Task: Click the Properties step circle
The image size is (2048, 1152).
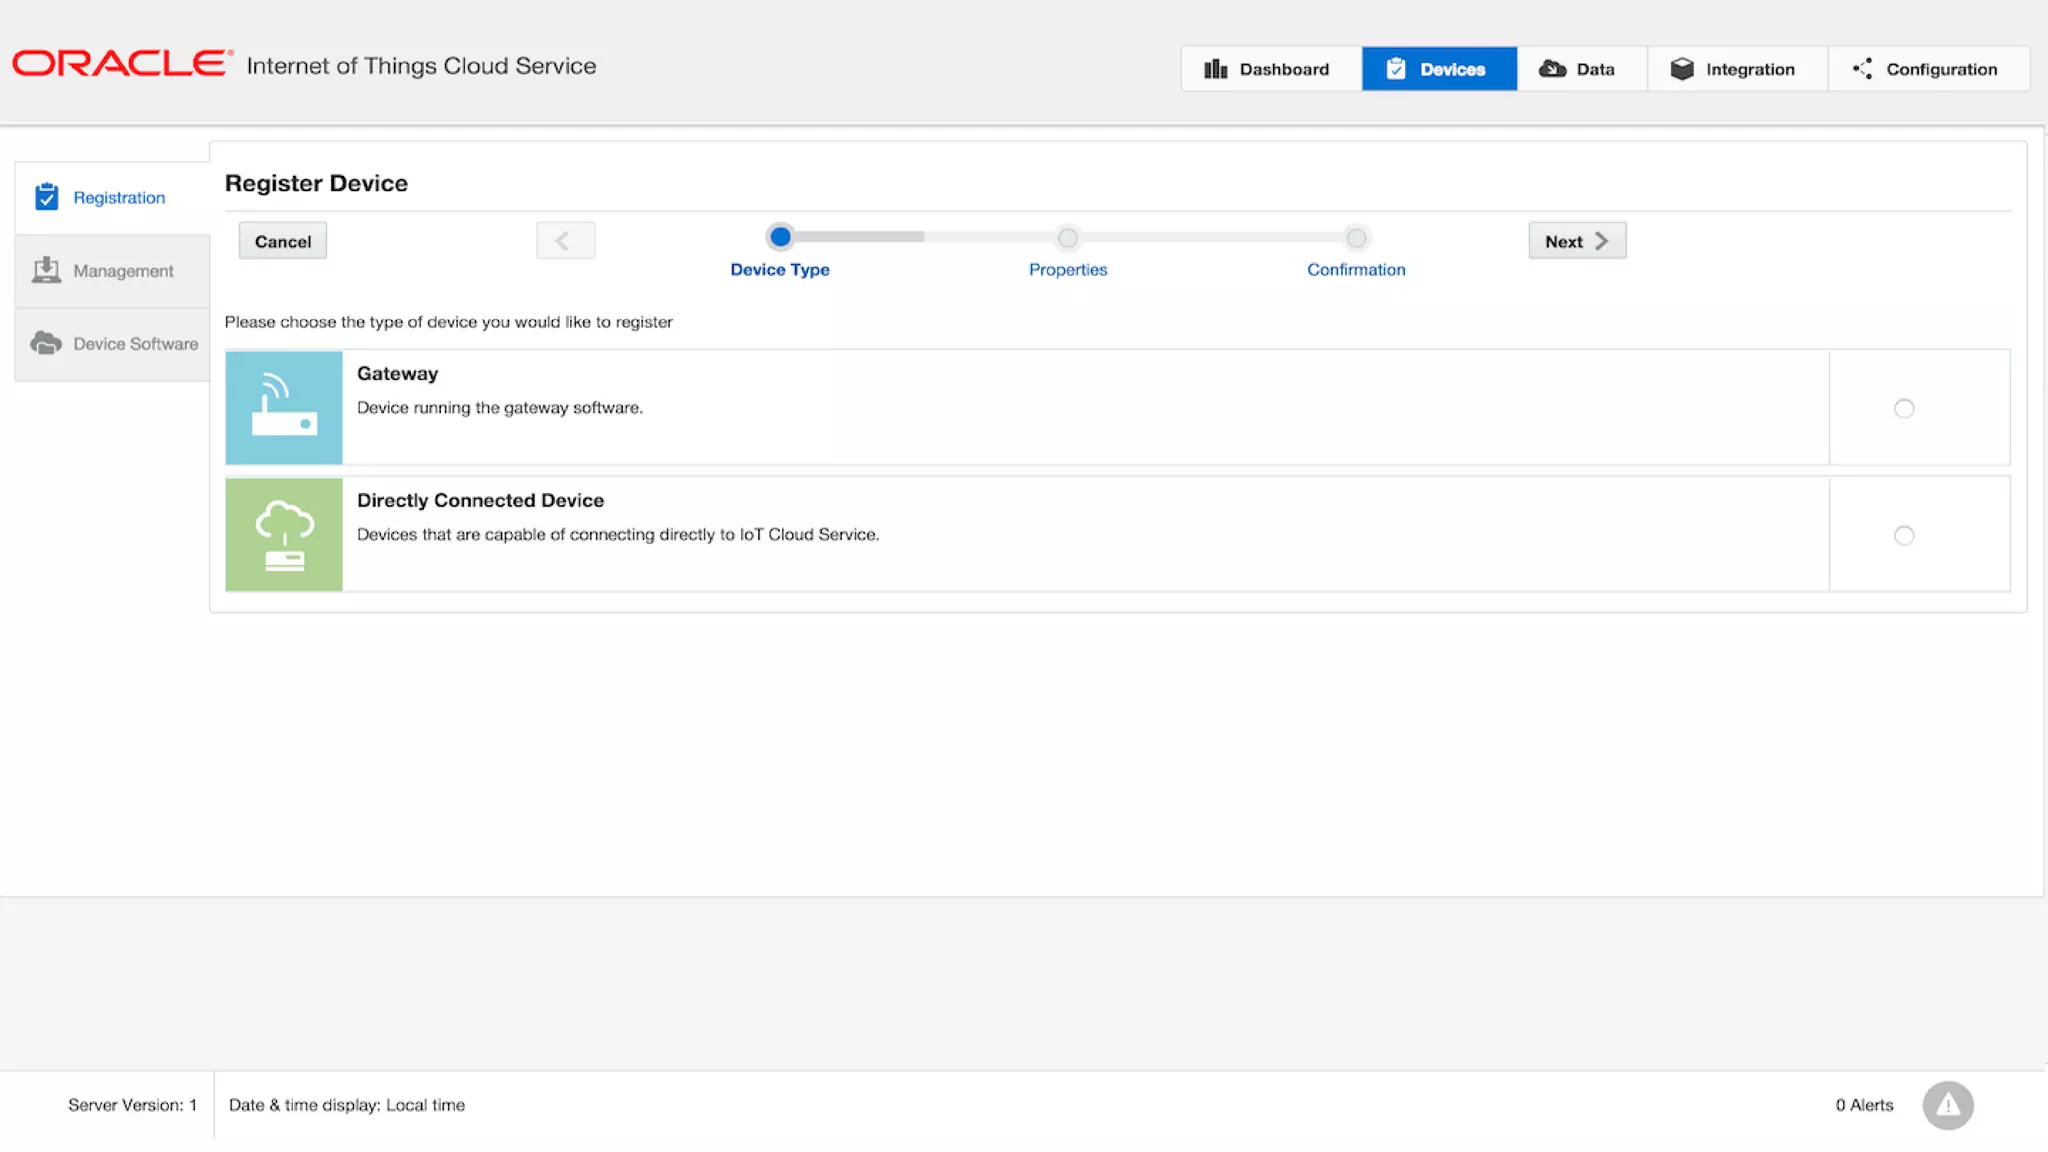Action: tap(1068, 238)
